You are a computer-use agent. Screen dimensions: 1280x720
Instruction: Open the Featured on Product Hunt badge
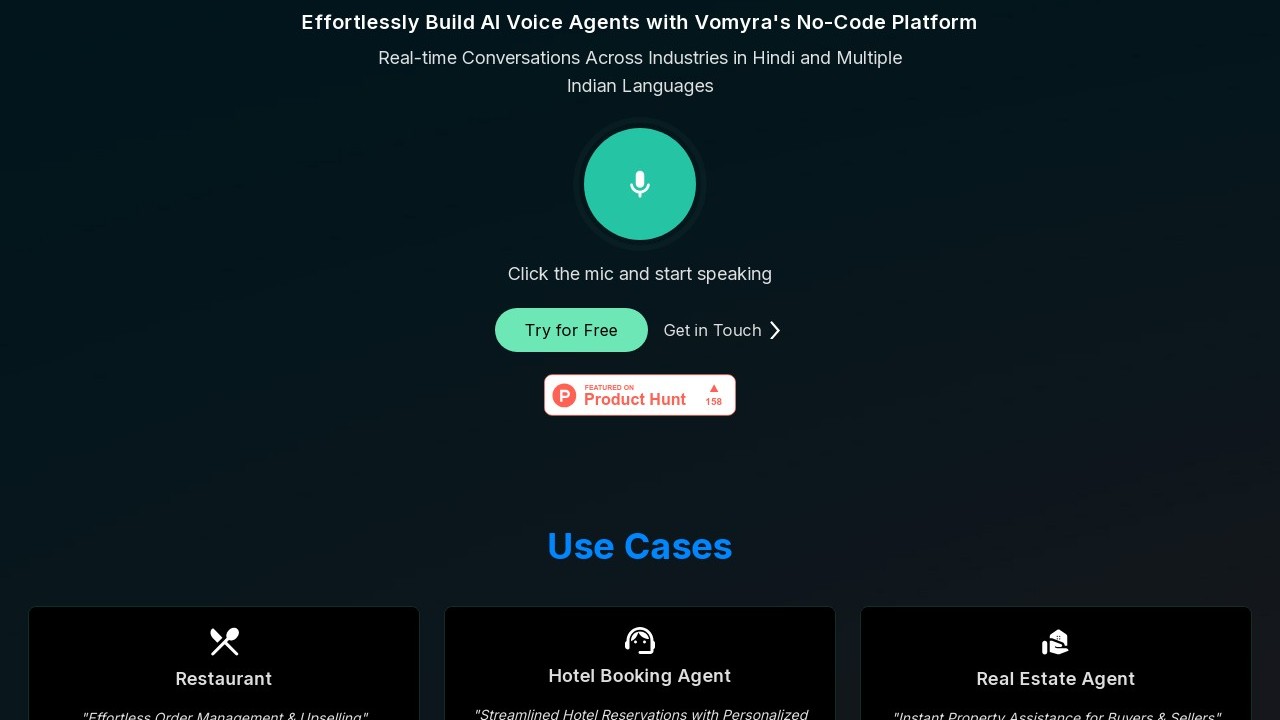click(640, 395)
